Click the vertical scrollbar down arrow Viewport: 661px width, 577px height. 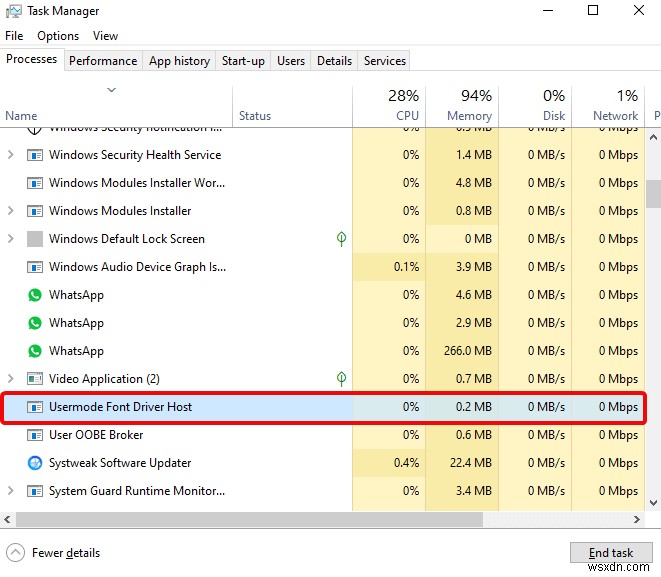click(x=653, y=503)
